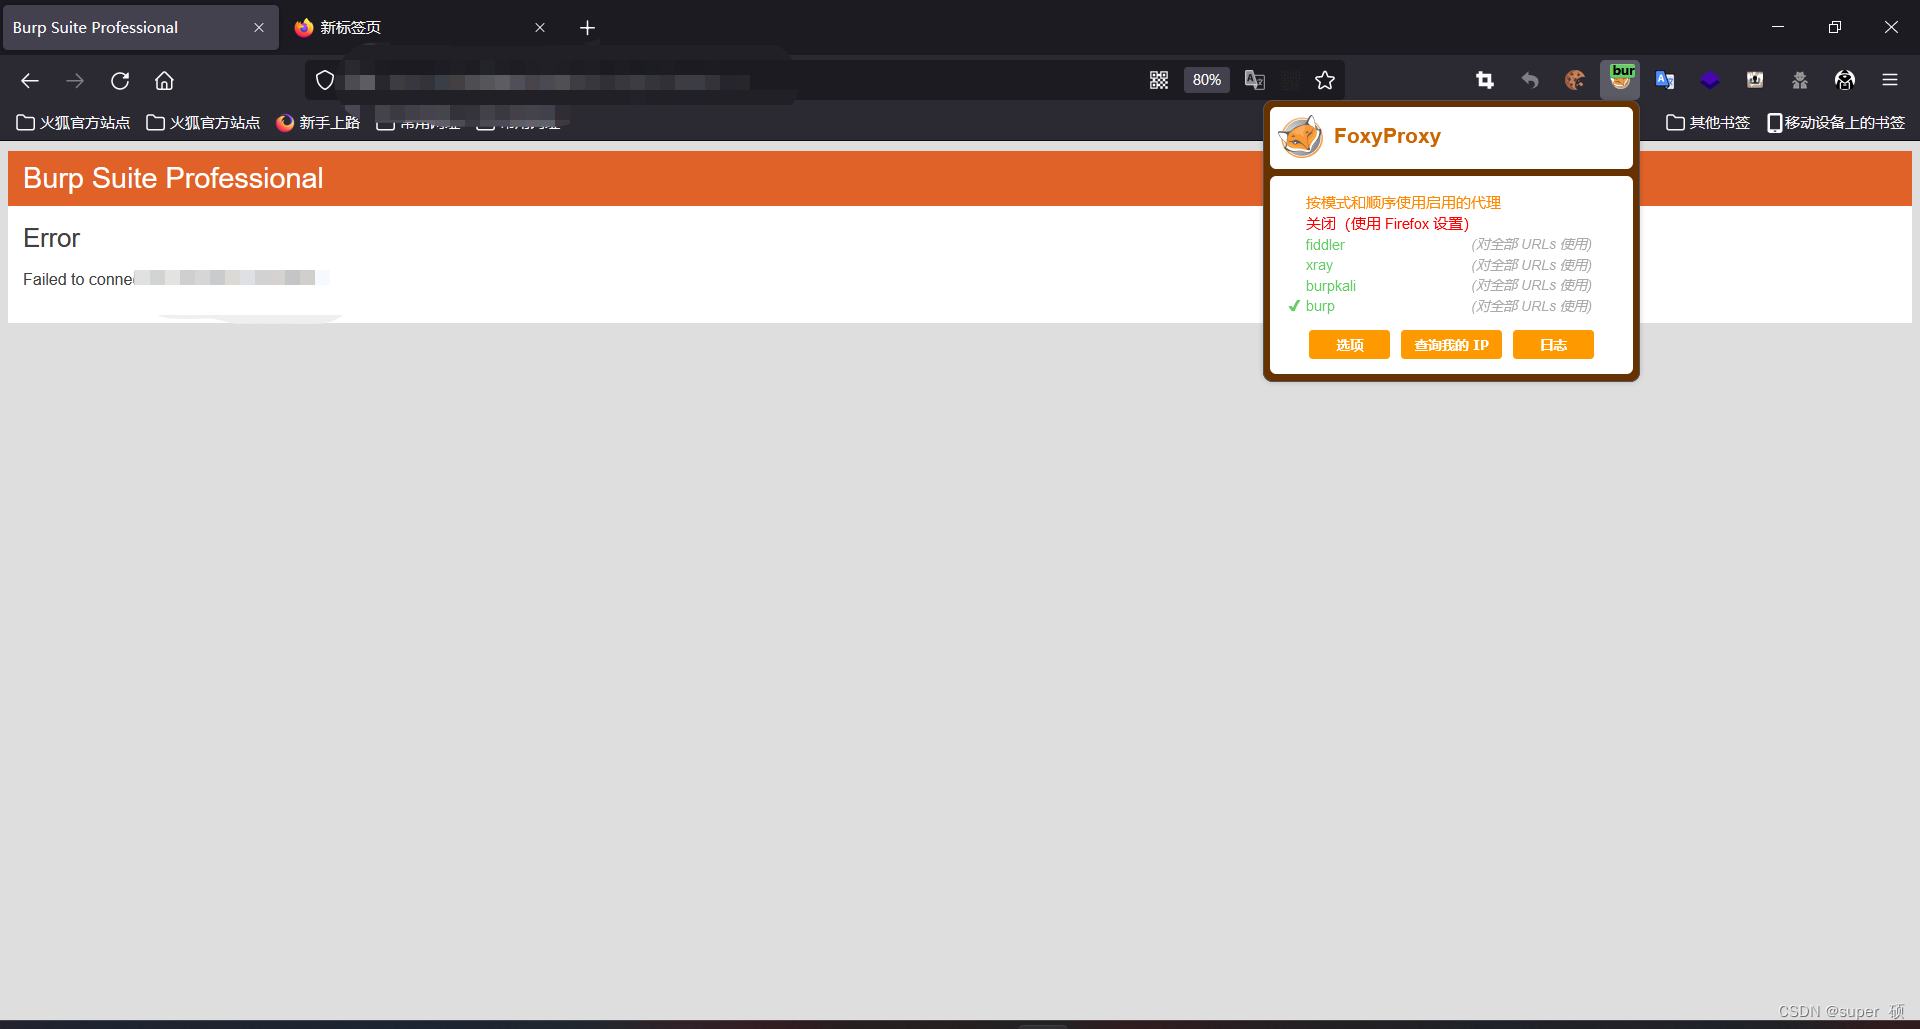
Task: Open the cookie editor extension icon
Action: (x=1575, y=81)
